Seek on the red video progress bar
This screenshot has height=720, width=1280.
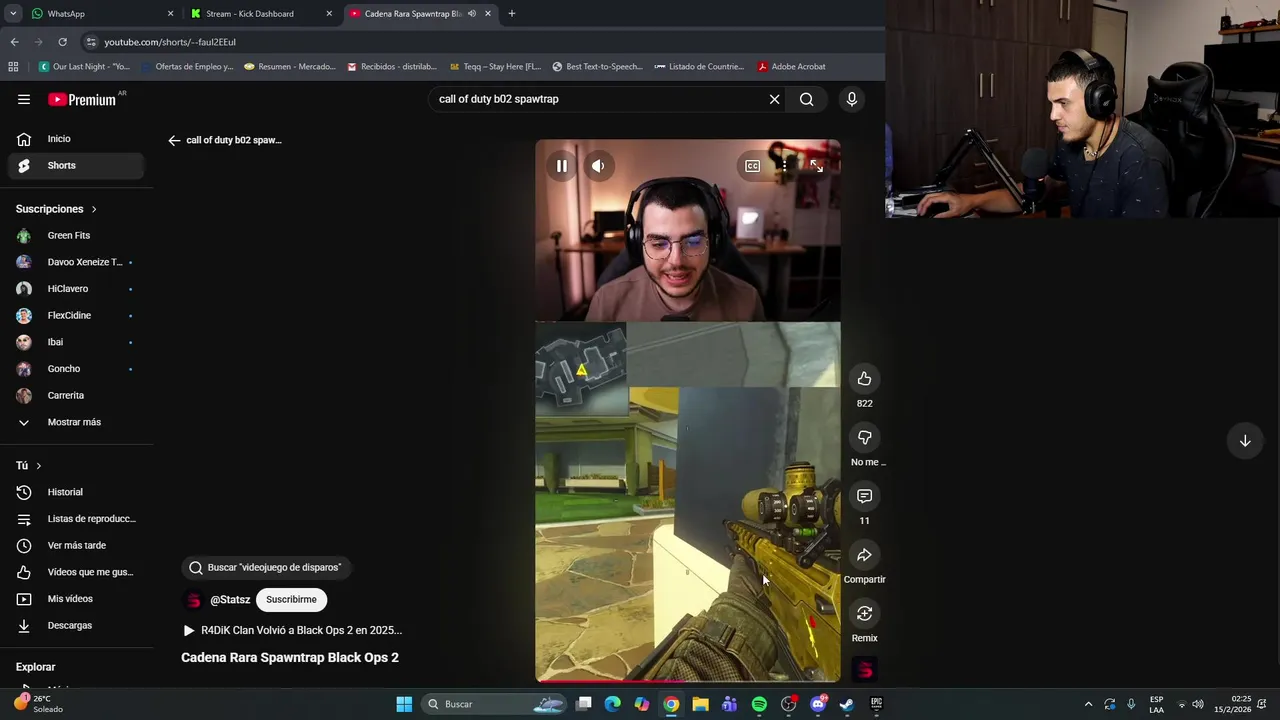[688, 681]
